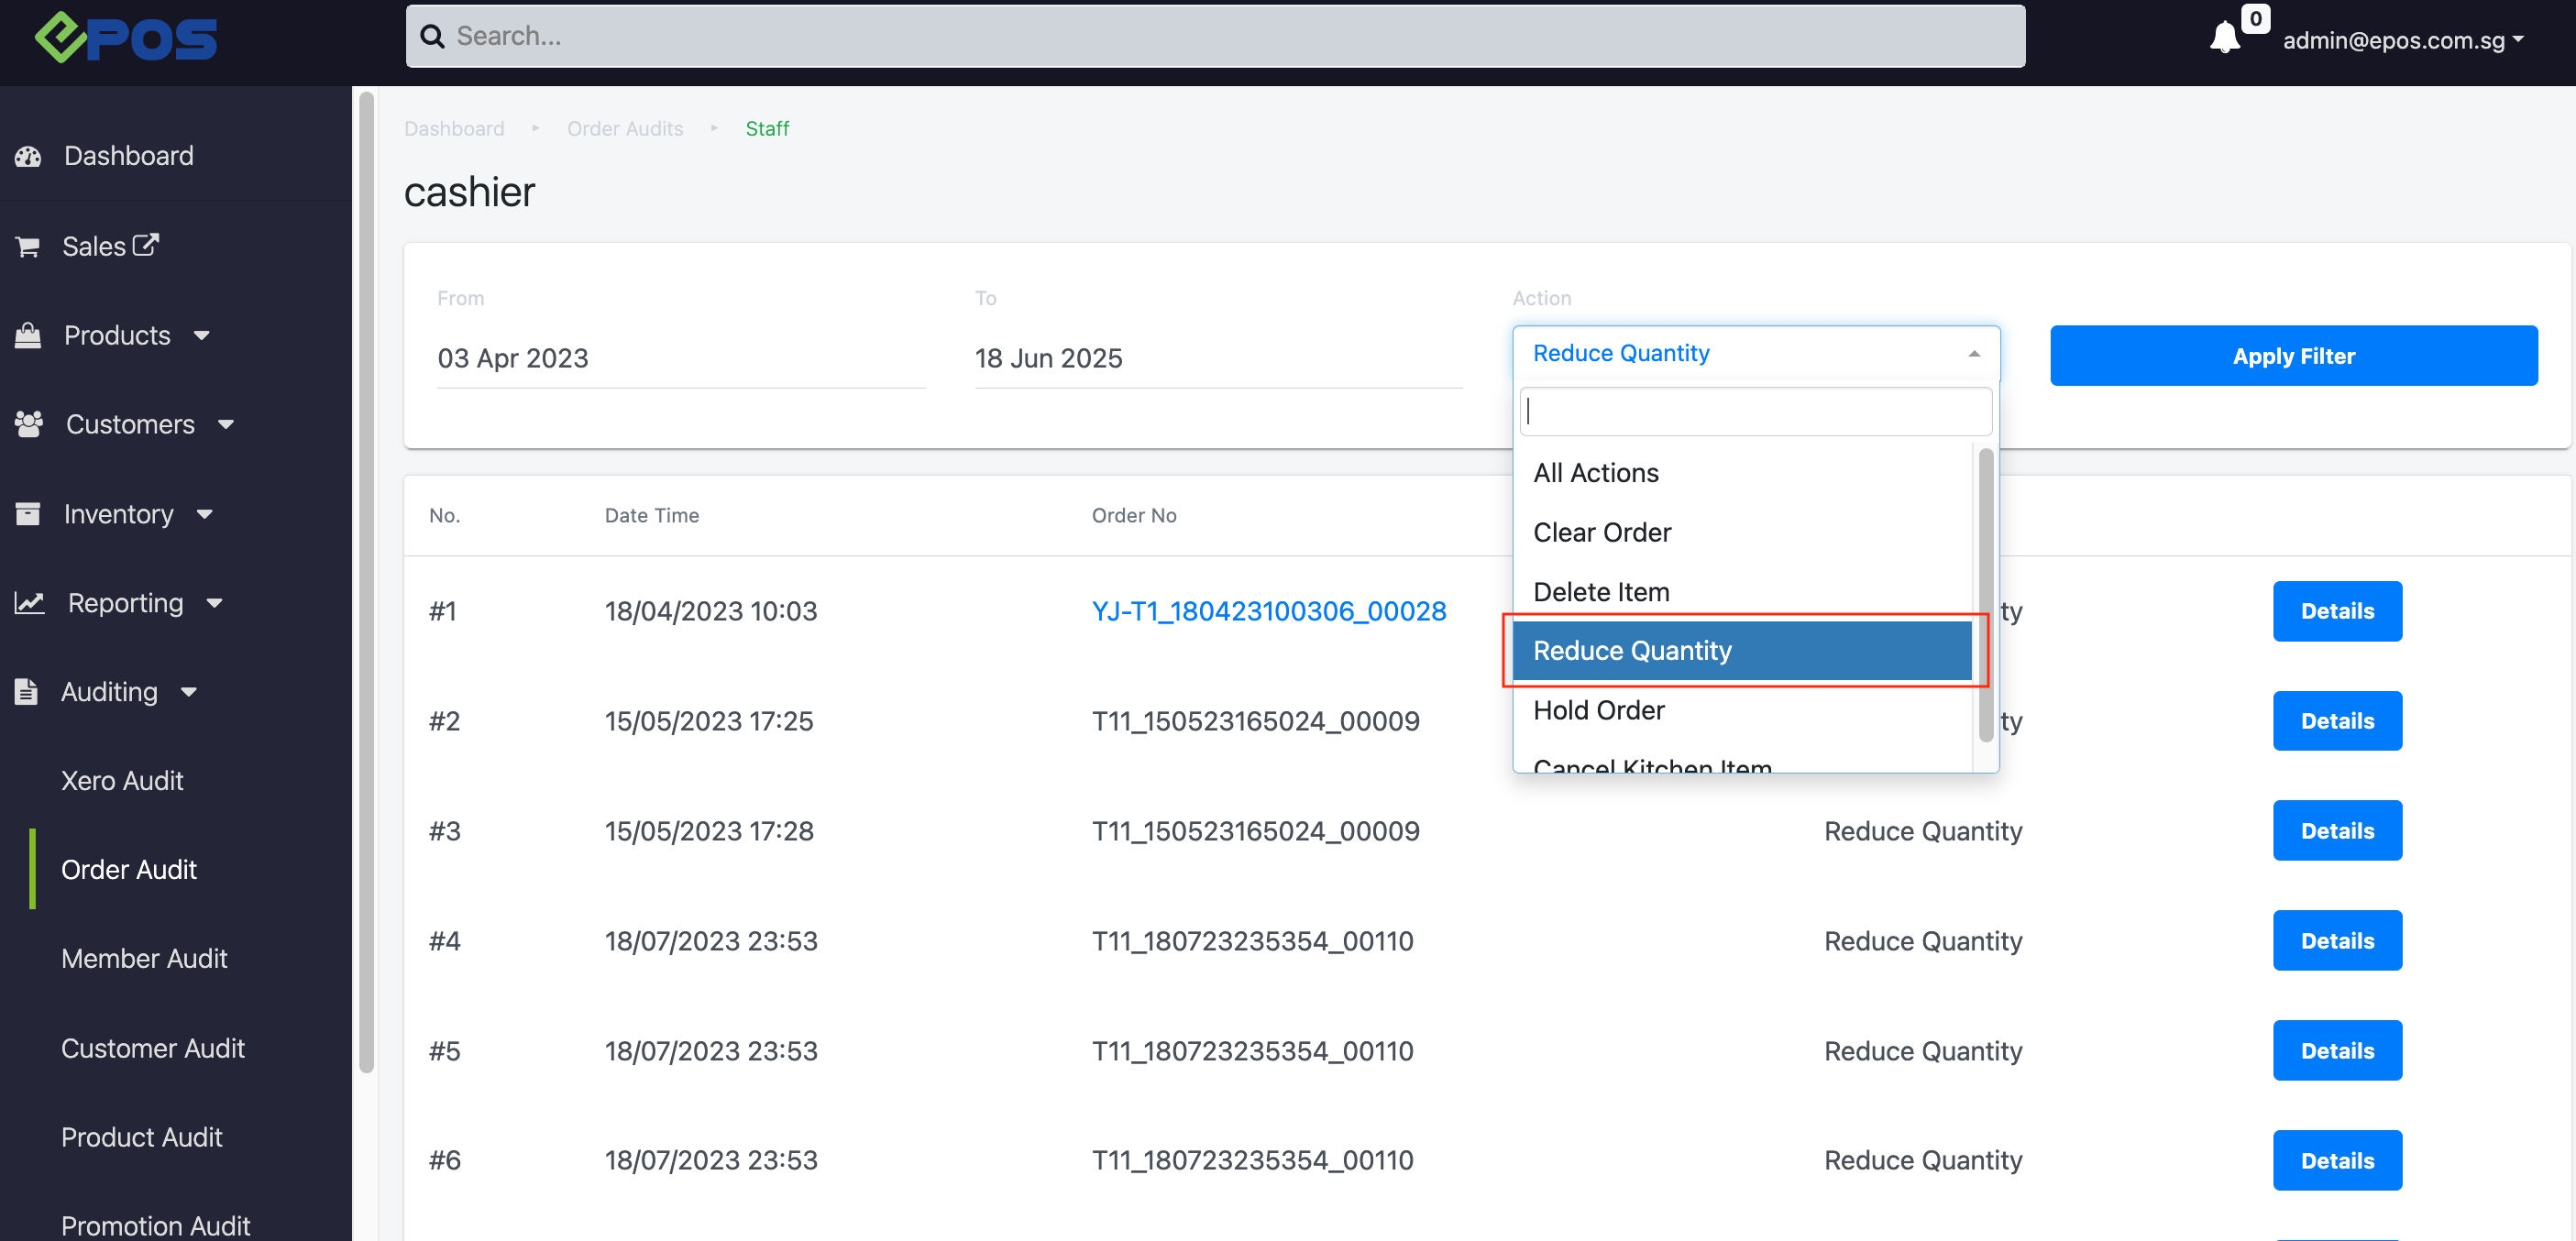
Task: Focus the top Search field
Action: tap(1215, 36)
